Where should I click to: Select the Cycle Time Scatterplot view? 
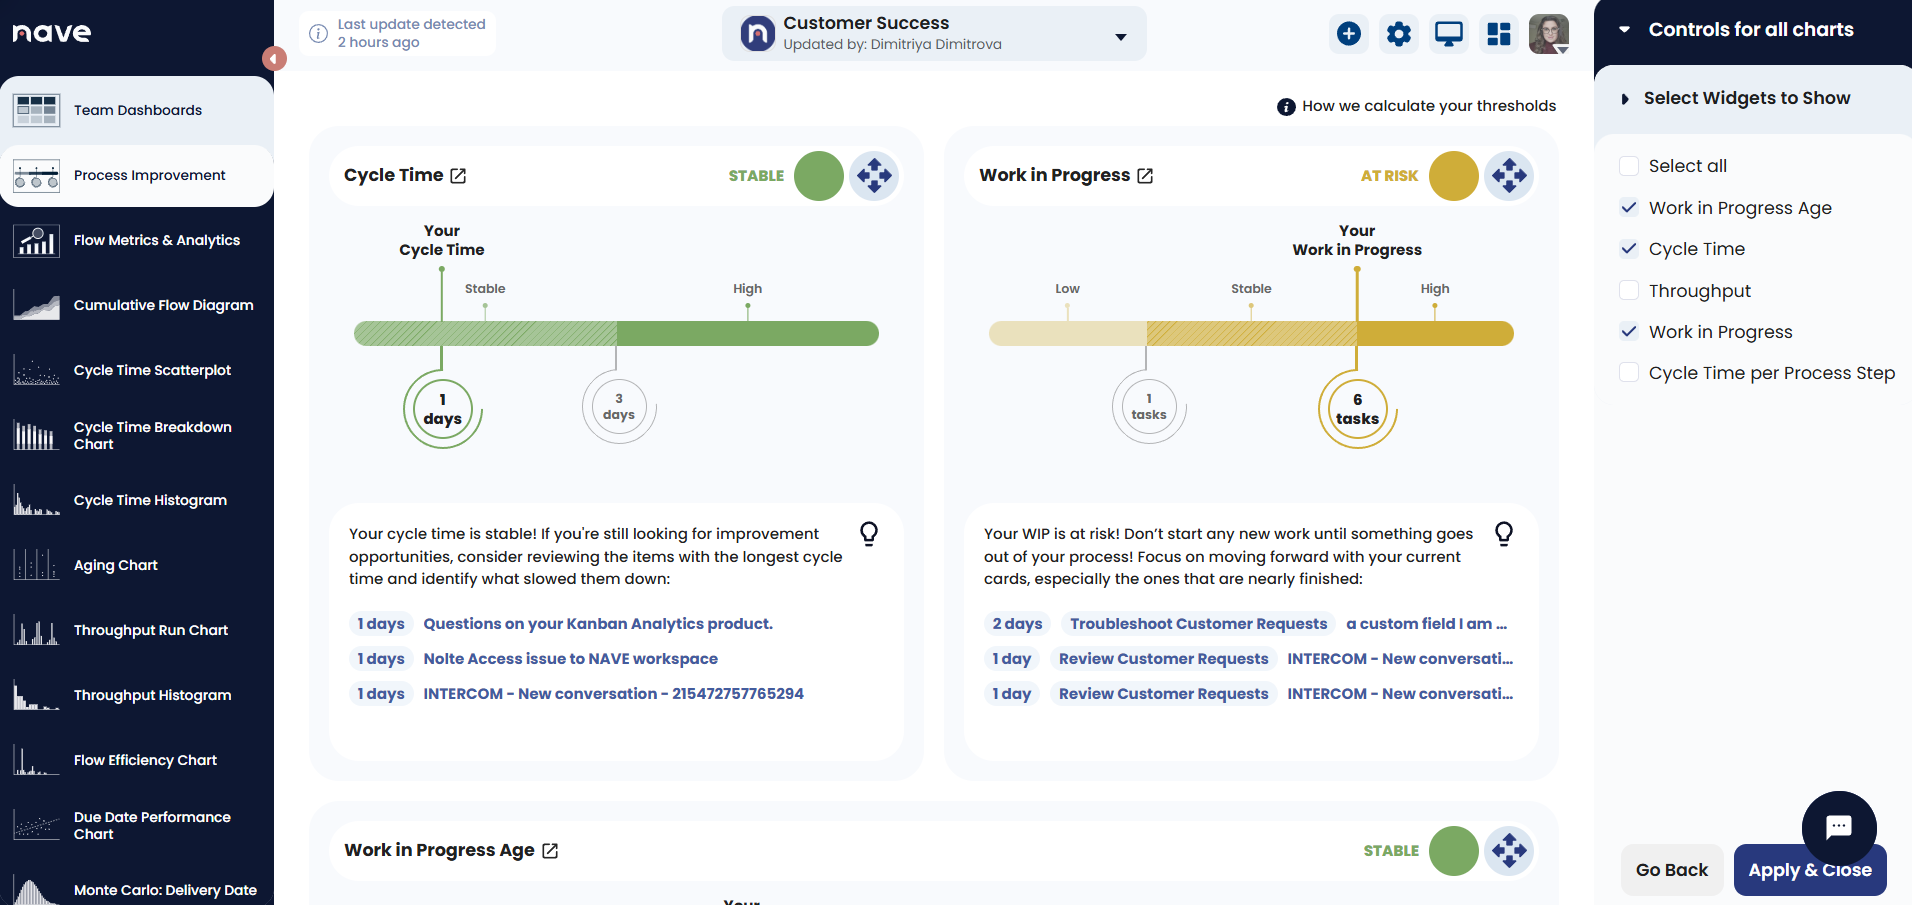(x=152, y=370)
